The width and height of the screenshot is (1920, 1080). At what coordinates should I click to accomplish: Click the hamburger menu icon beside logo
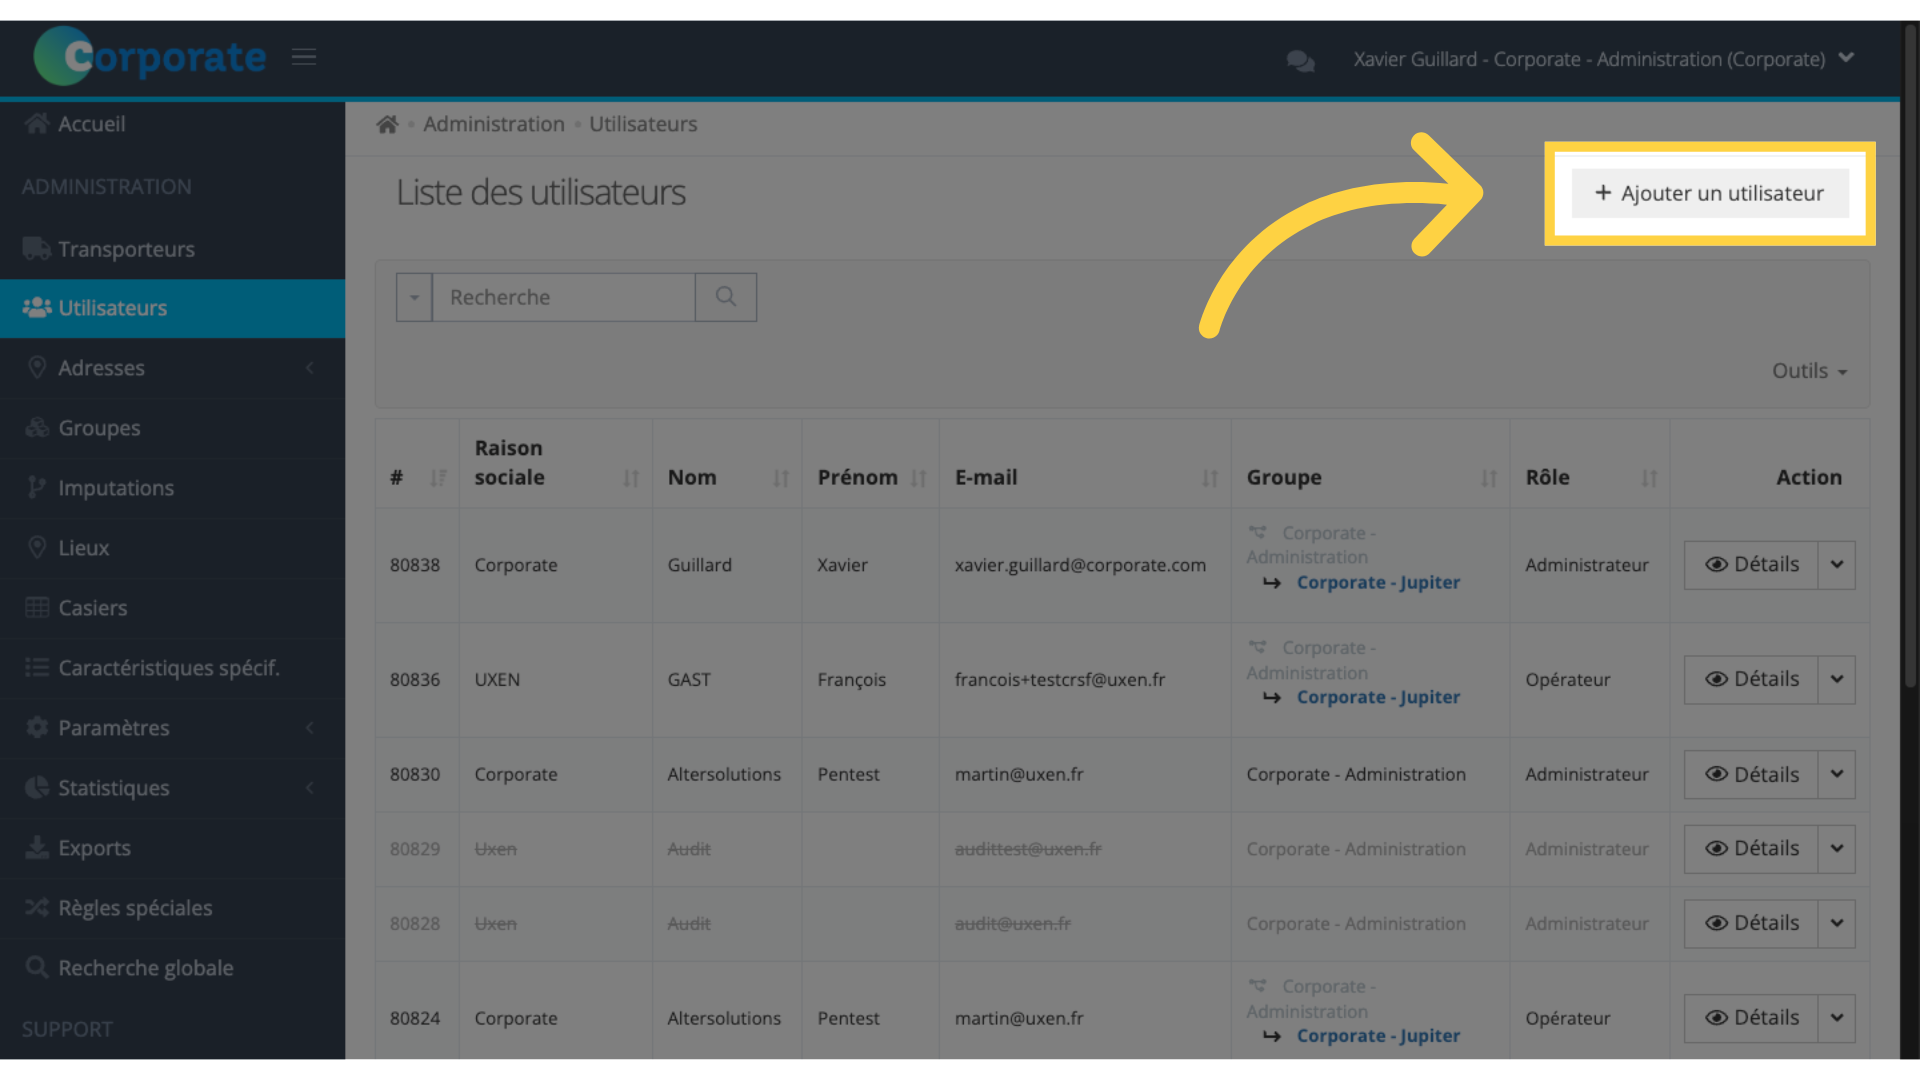pyautogui.click(x=304, y=57)
